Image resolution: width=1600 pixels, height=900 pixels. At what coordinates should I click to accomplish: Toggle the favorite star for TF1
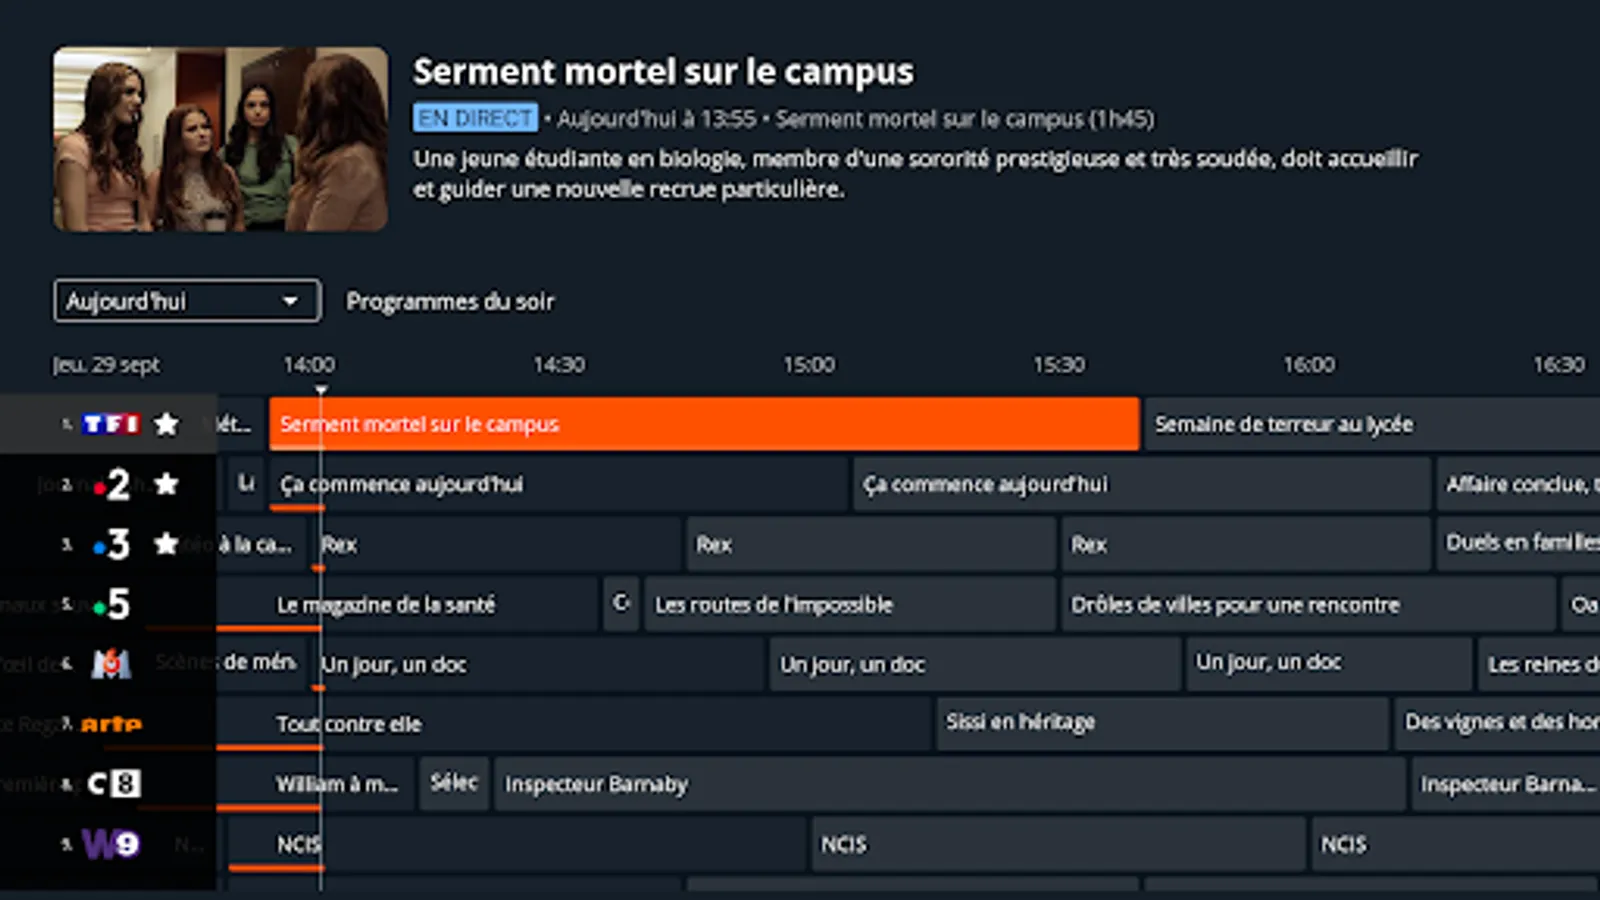tap(166, 424)
